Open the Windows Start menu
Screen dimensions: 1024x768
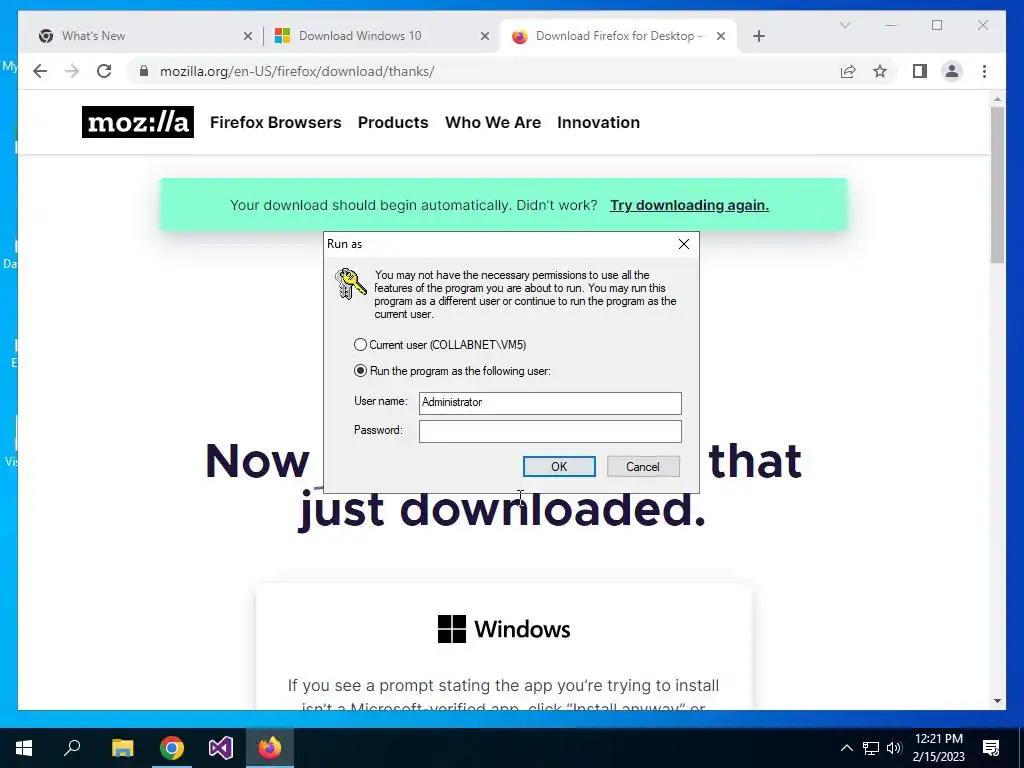(24, 748)
